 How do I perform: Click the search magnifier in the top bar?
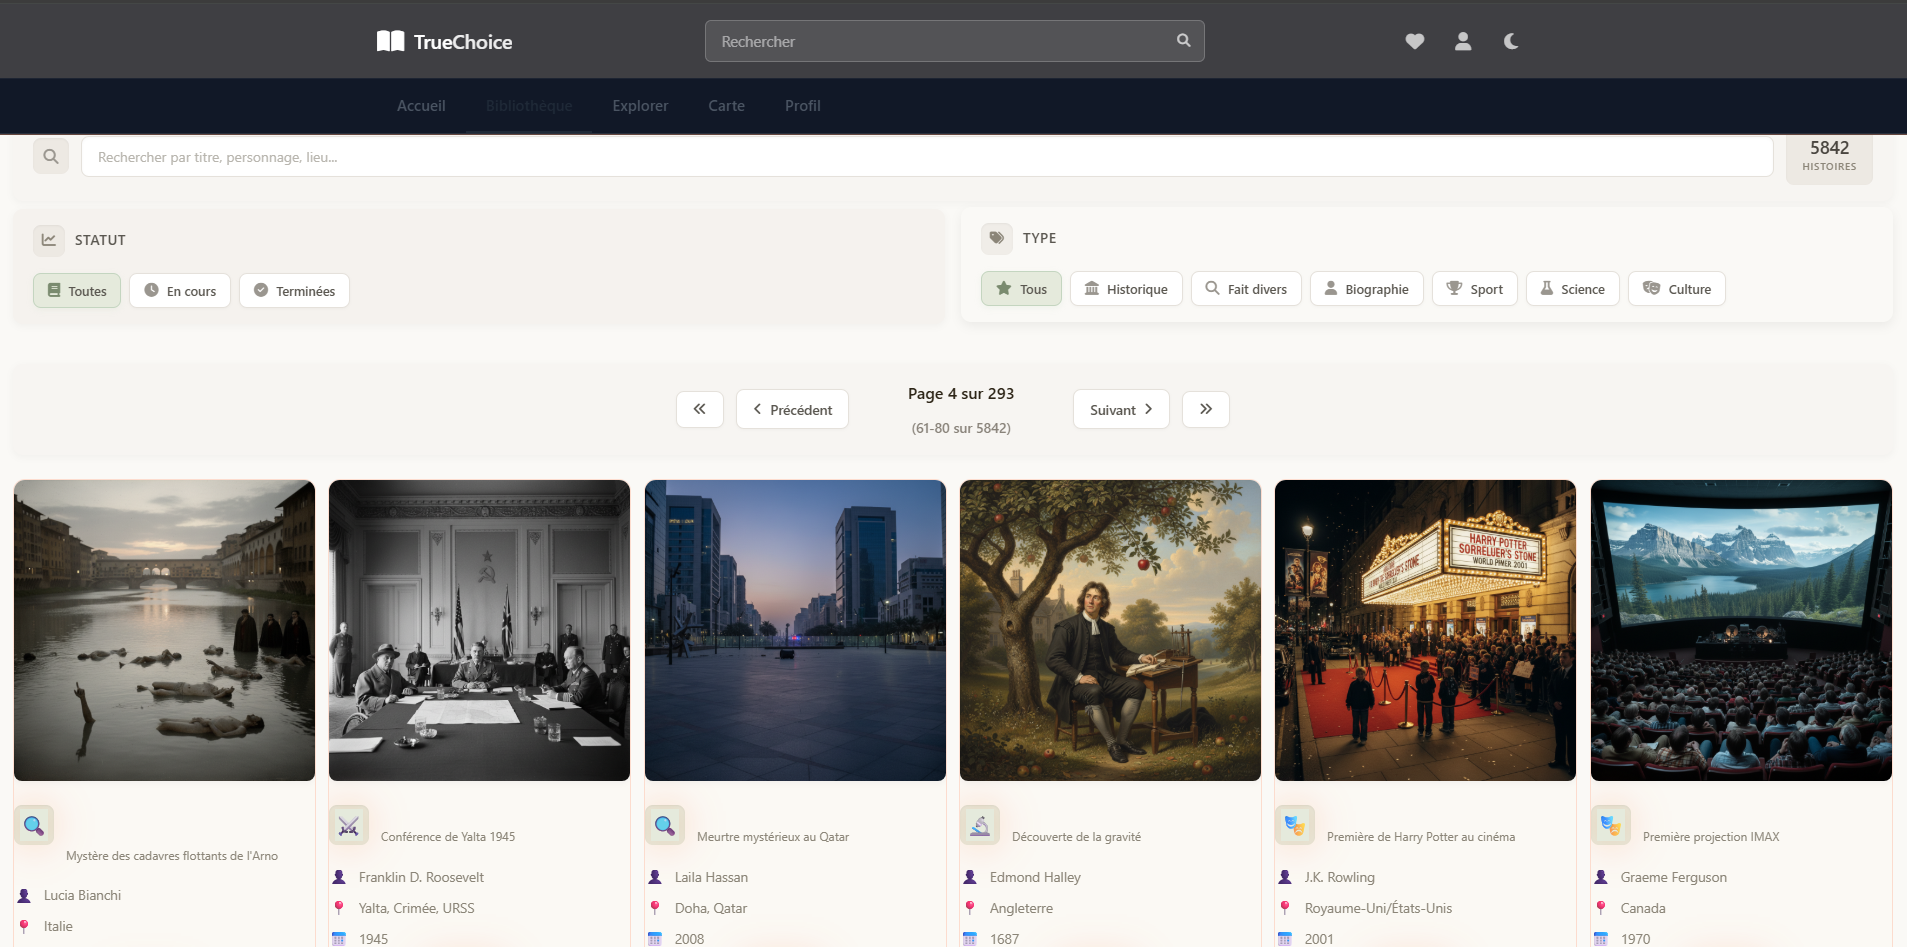[1182, 40]
